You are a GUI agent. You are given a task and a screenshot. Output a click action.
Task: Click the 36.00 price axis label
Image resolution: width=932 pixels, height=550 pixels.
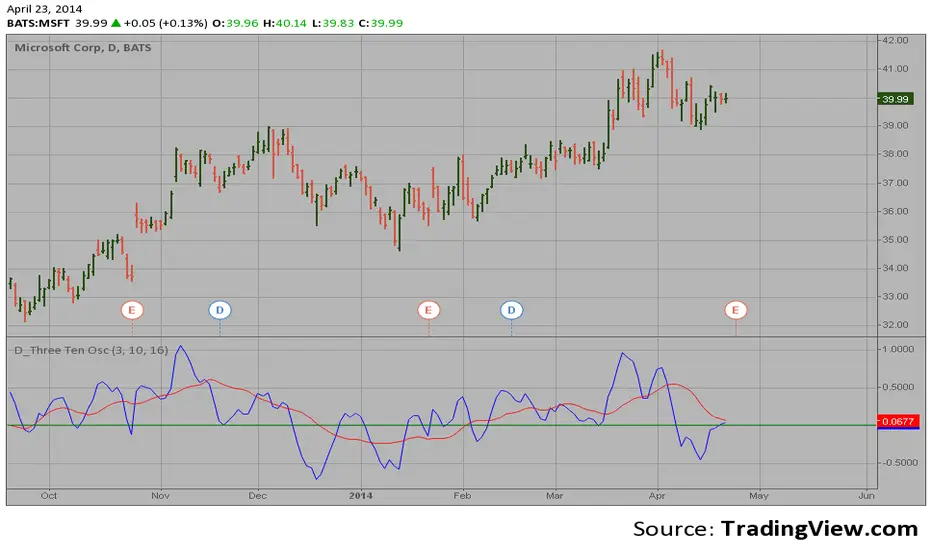click(x=896, y=211)
